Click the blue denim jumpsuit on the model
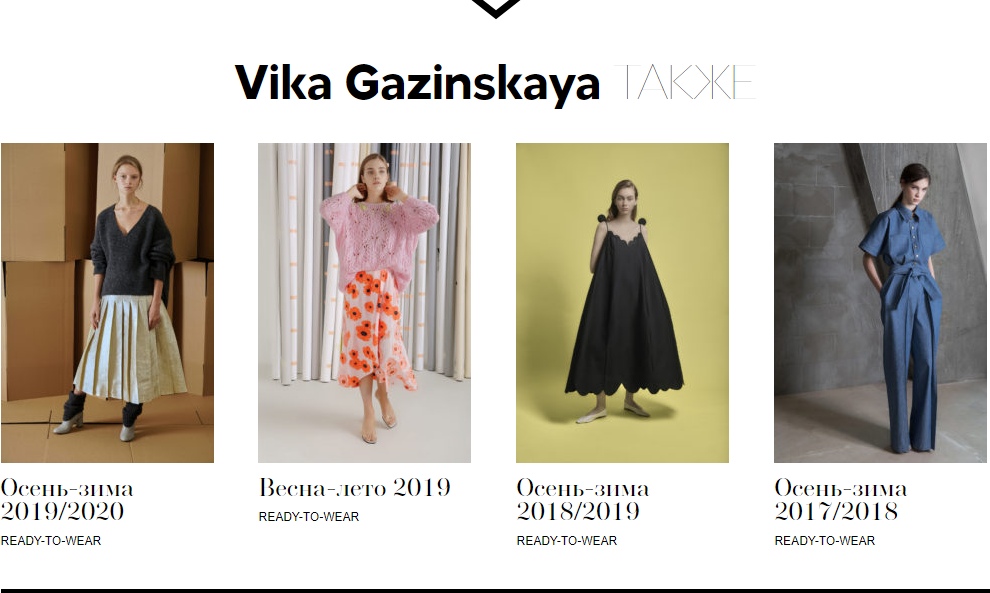Viewport: 990px width, 593px height. point(904,322)
